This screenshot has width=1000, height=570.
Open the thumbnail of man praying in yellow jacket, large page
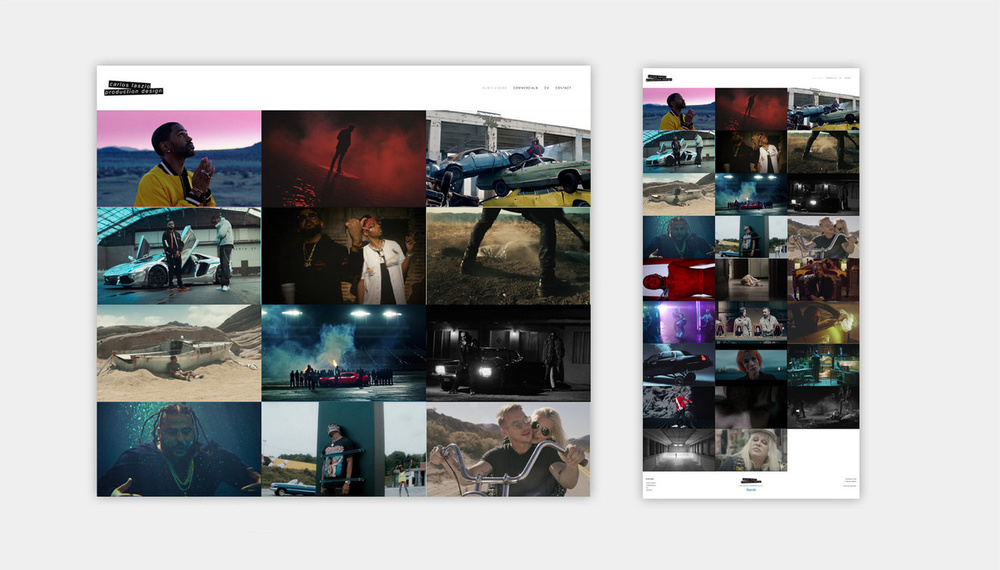coord(179,159)
